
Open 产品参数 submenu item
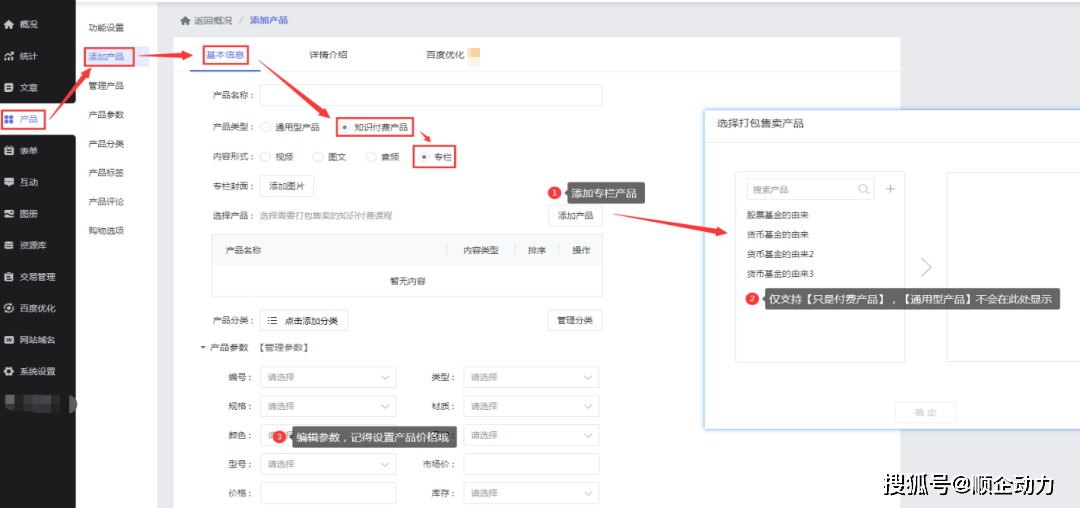tap(106, 115)
